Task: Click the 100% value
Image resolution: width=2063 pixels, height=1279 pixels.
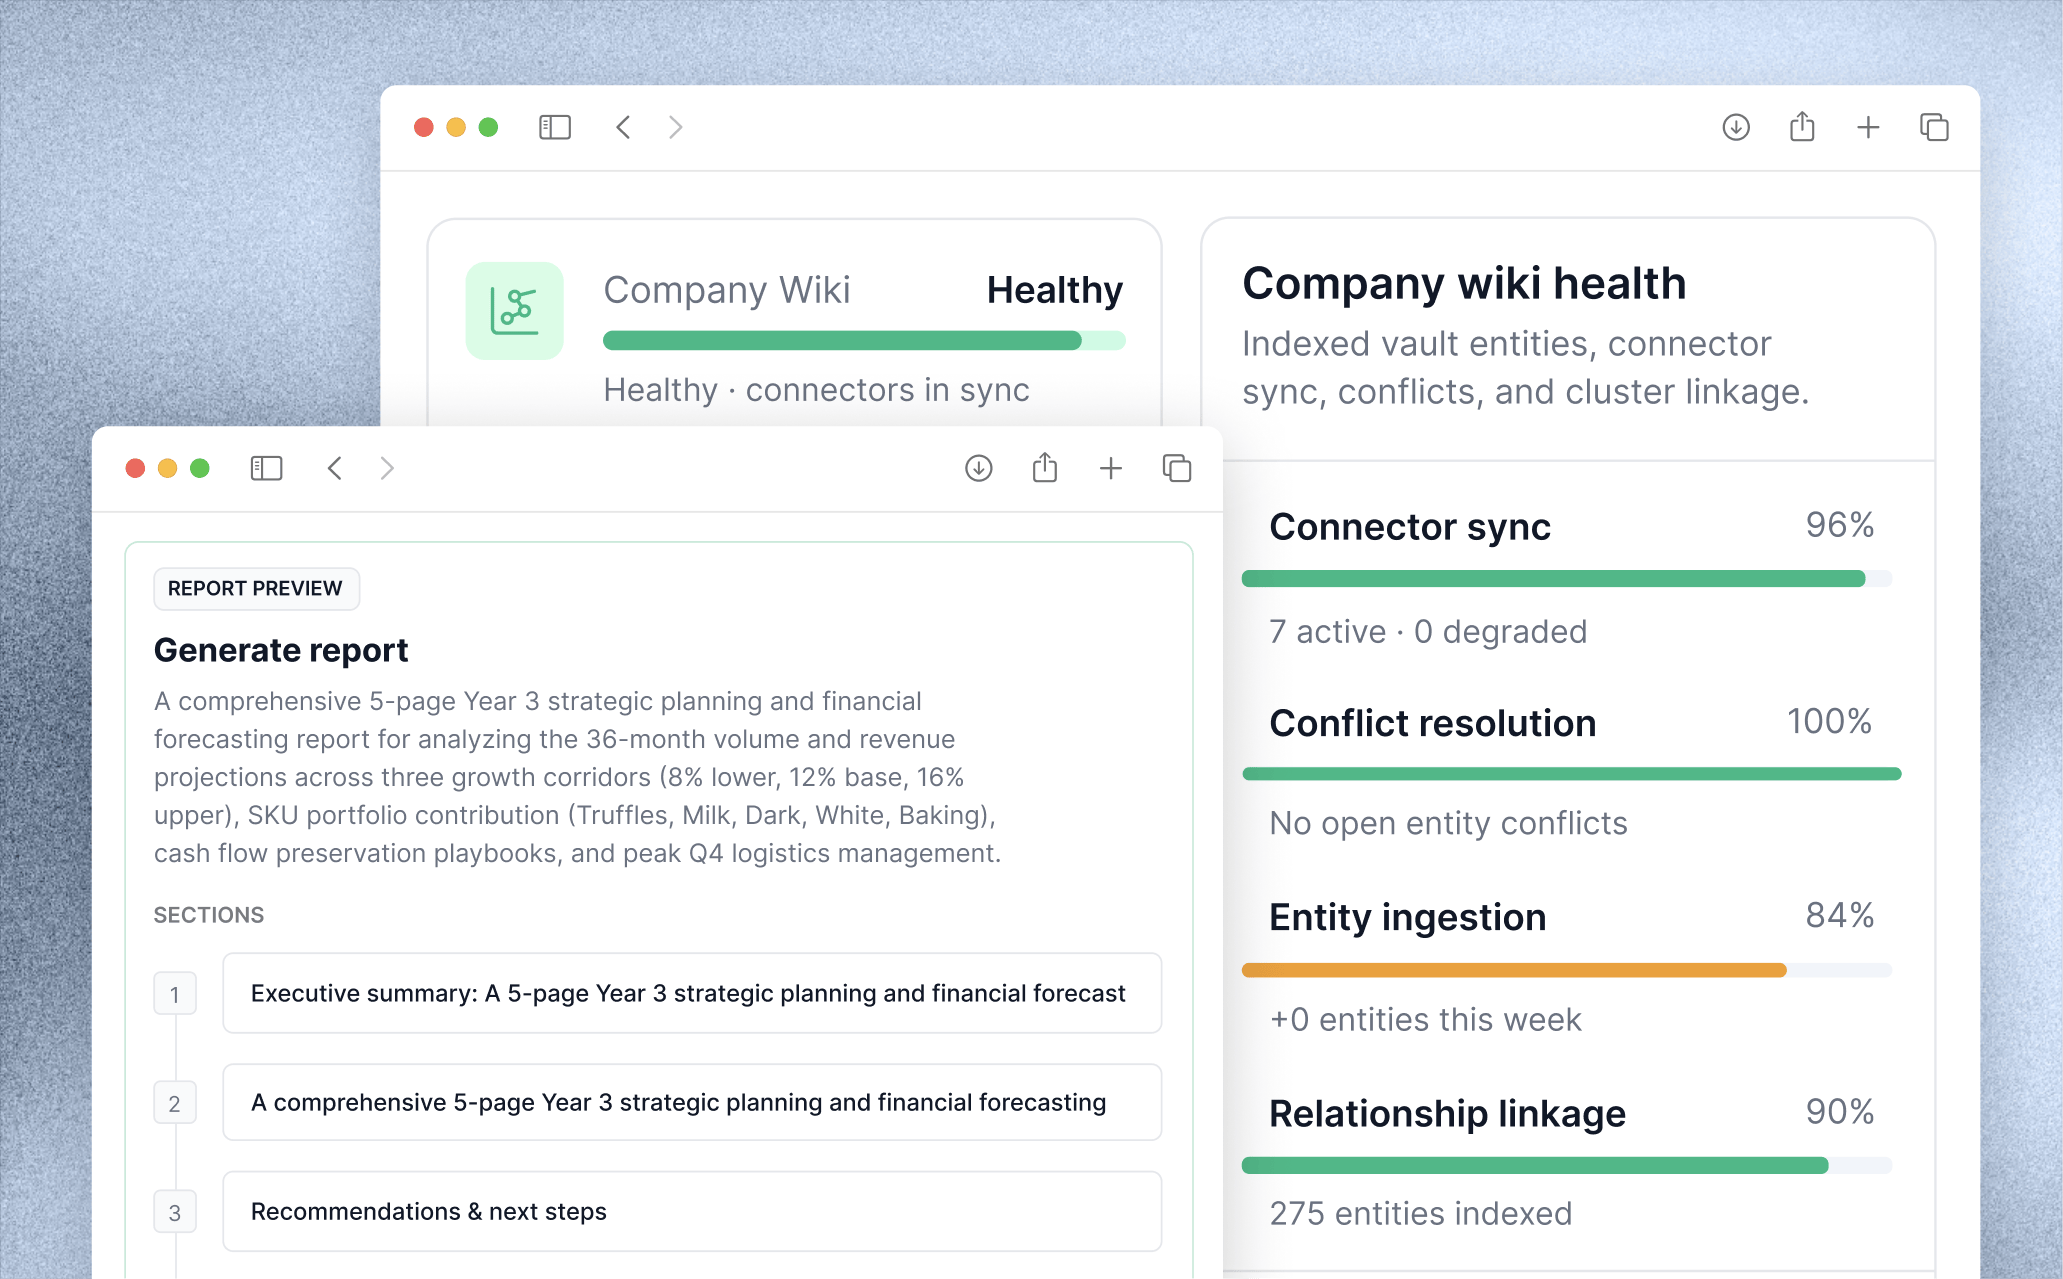Action: (1830, 720)
